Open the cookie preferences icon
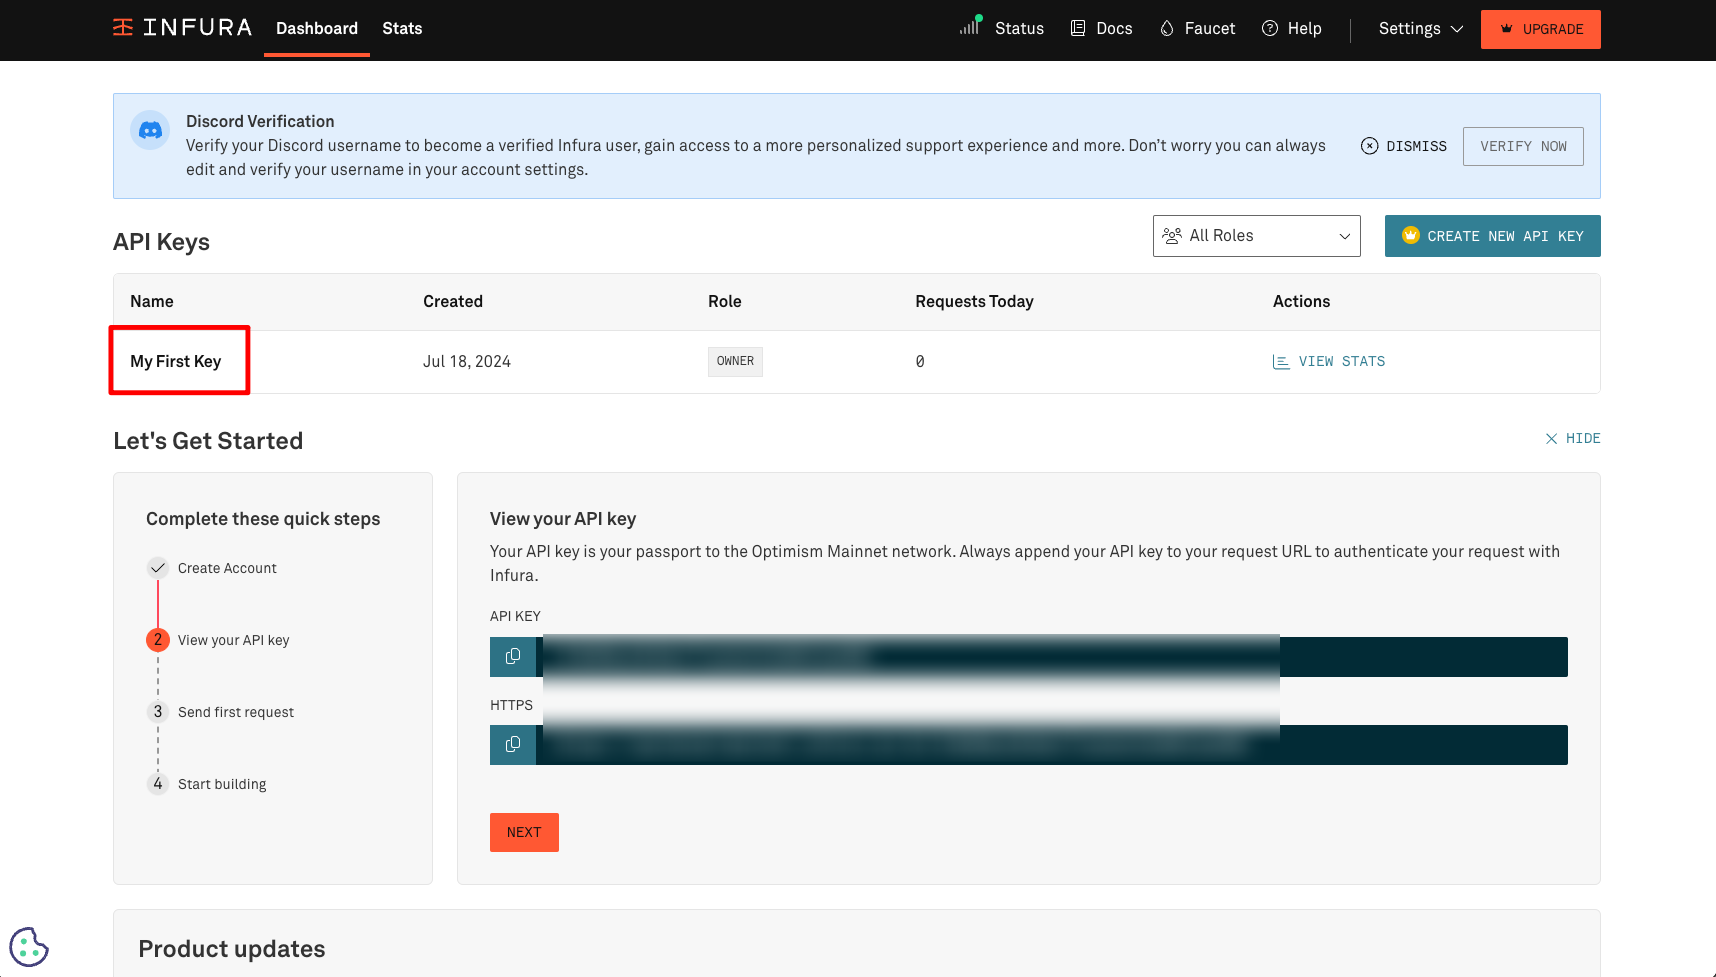This screenshot has height=977, width=1716. pyautogui.click(x=29, y=946)
